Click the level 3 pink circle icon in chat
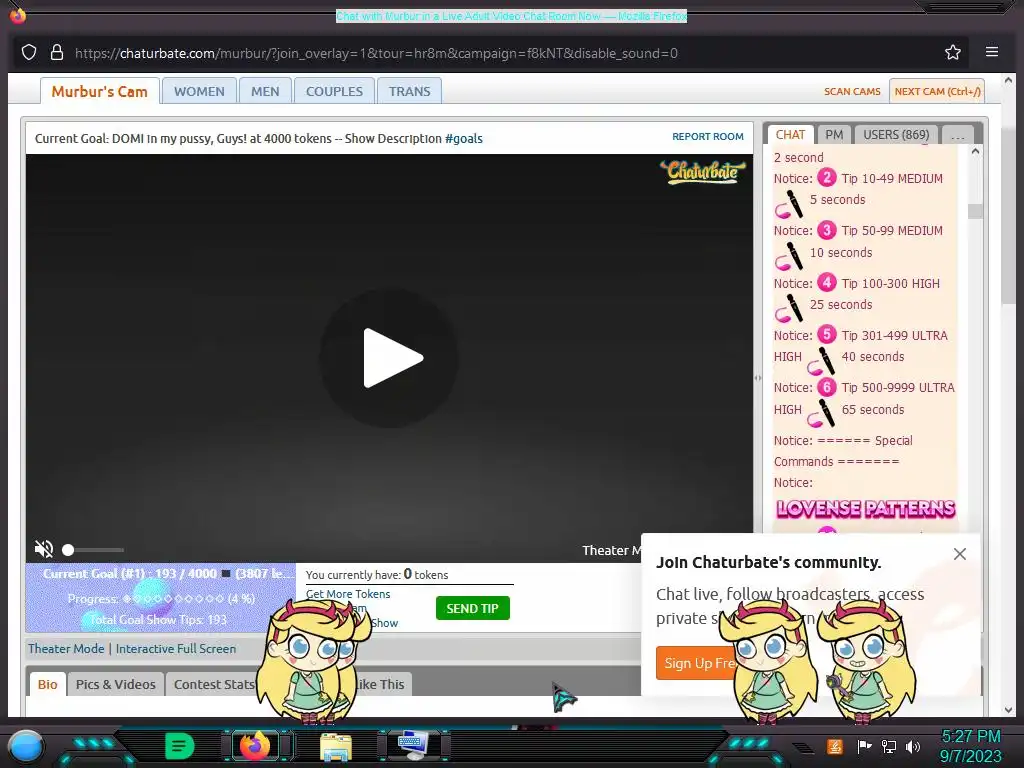 tap(827, 230)
